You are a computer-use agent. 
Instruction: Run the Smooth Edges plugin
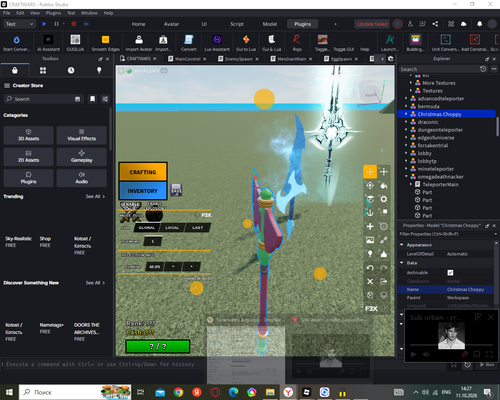pyautogui.click(x=105, y=43)
